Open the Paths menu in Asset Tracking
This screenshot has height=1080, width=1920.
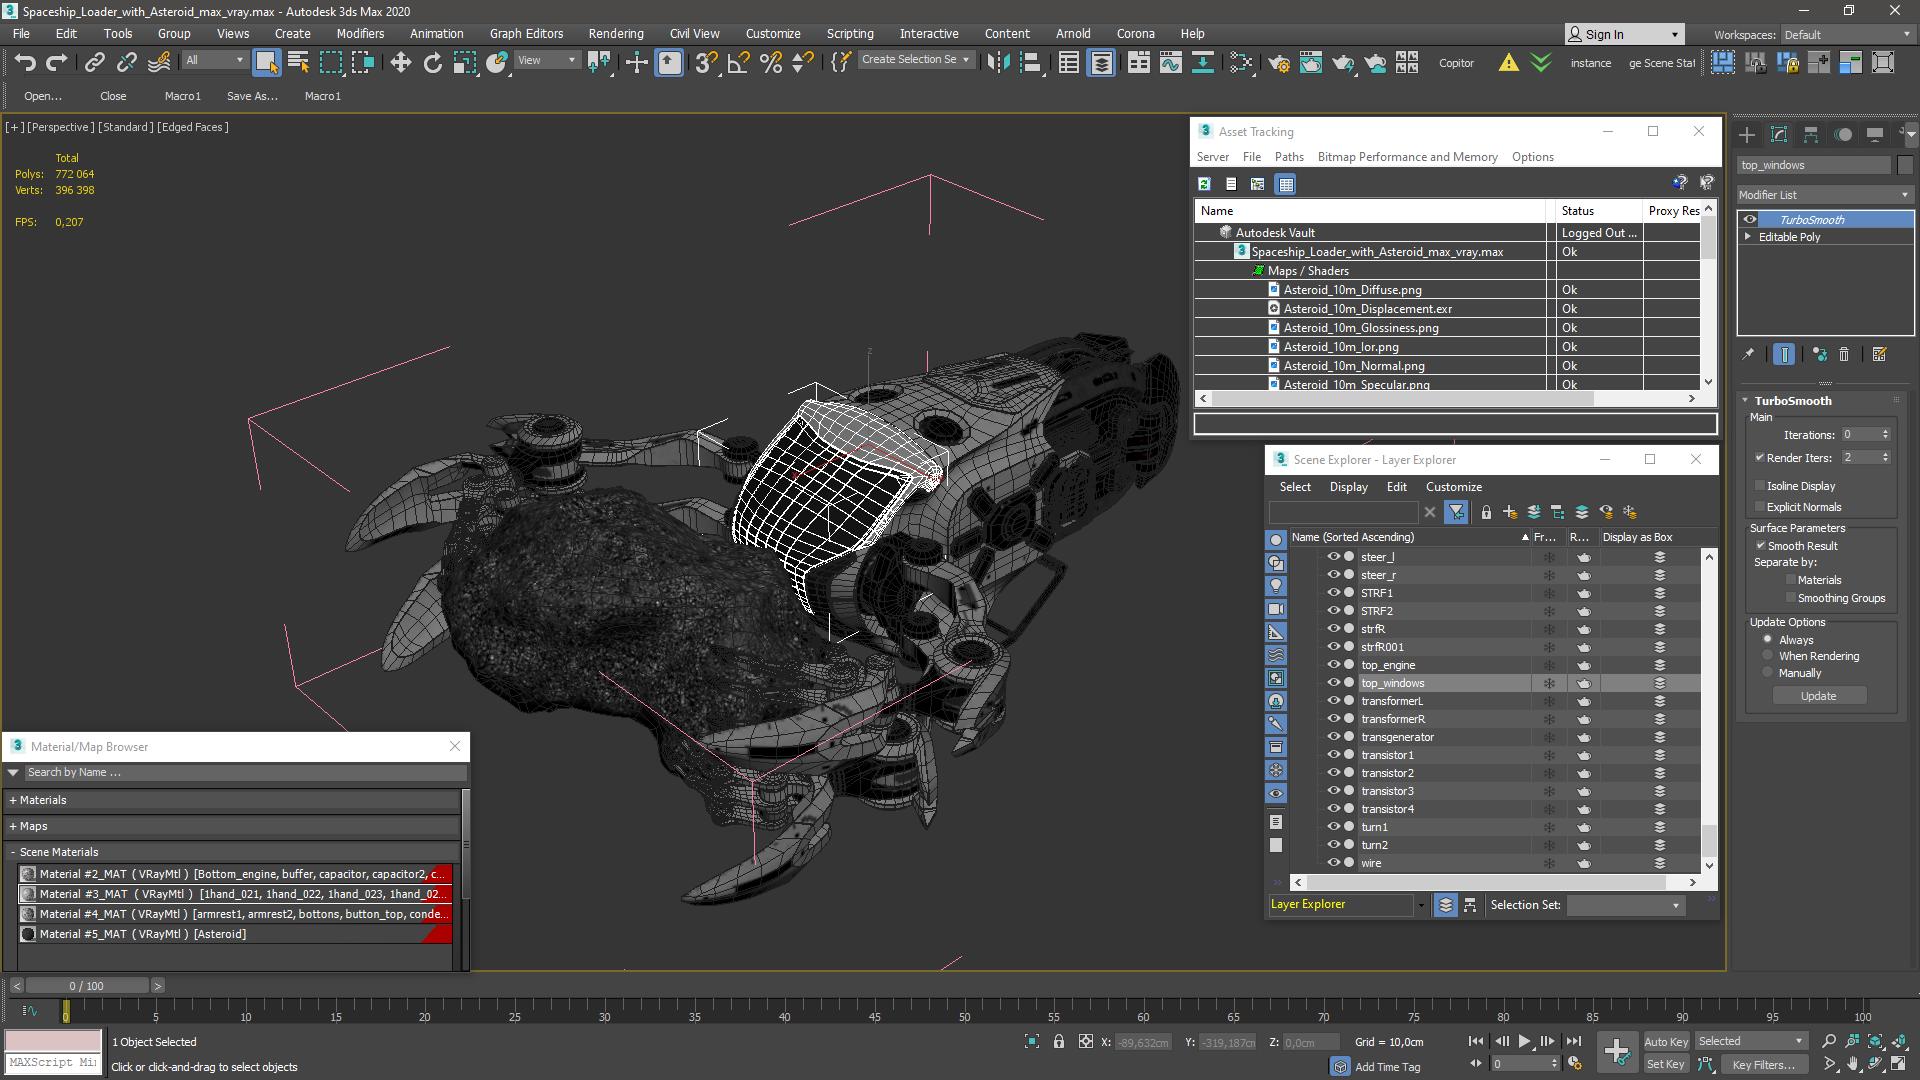(x=1289, y=157)
